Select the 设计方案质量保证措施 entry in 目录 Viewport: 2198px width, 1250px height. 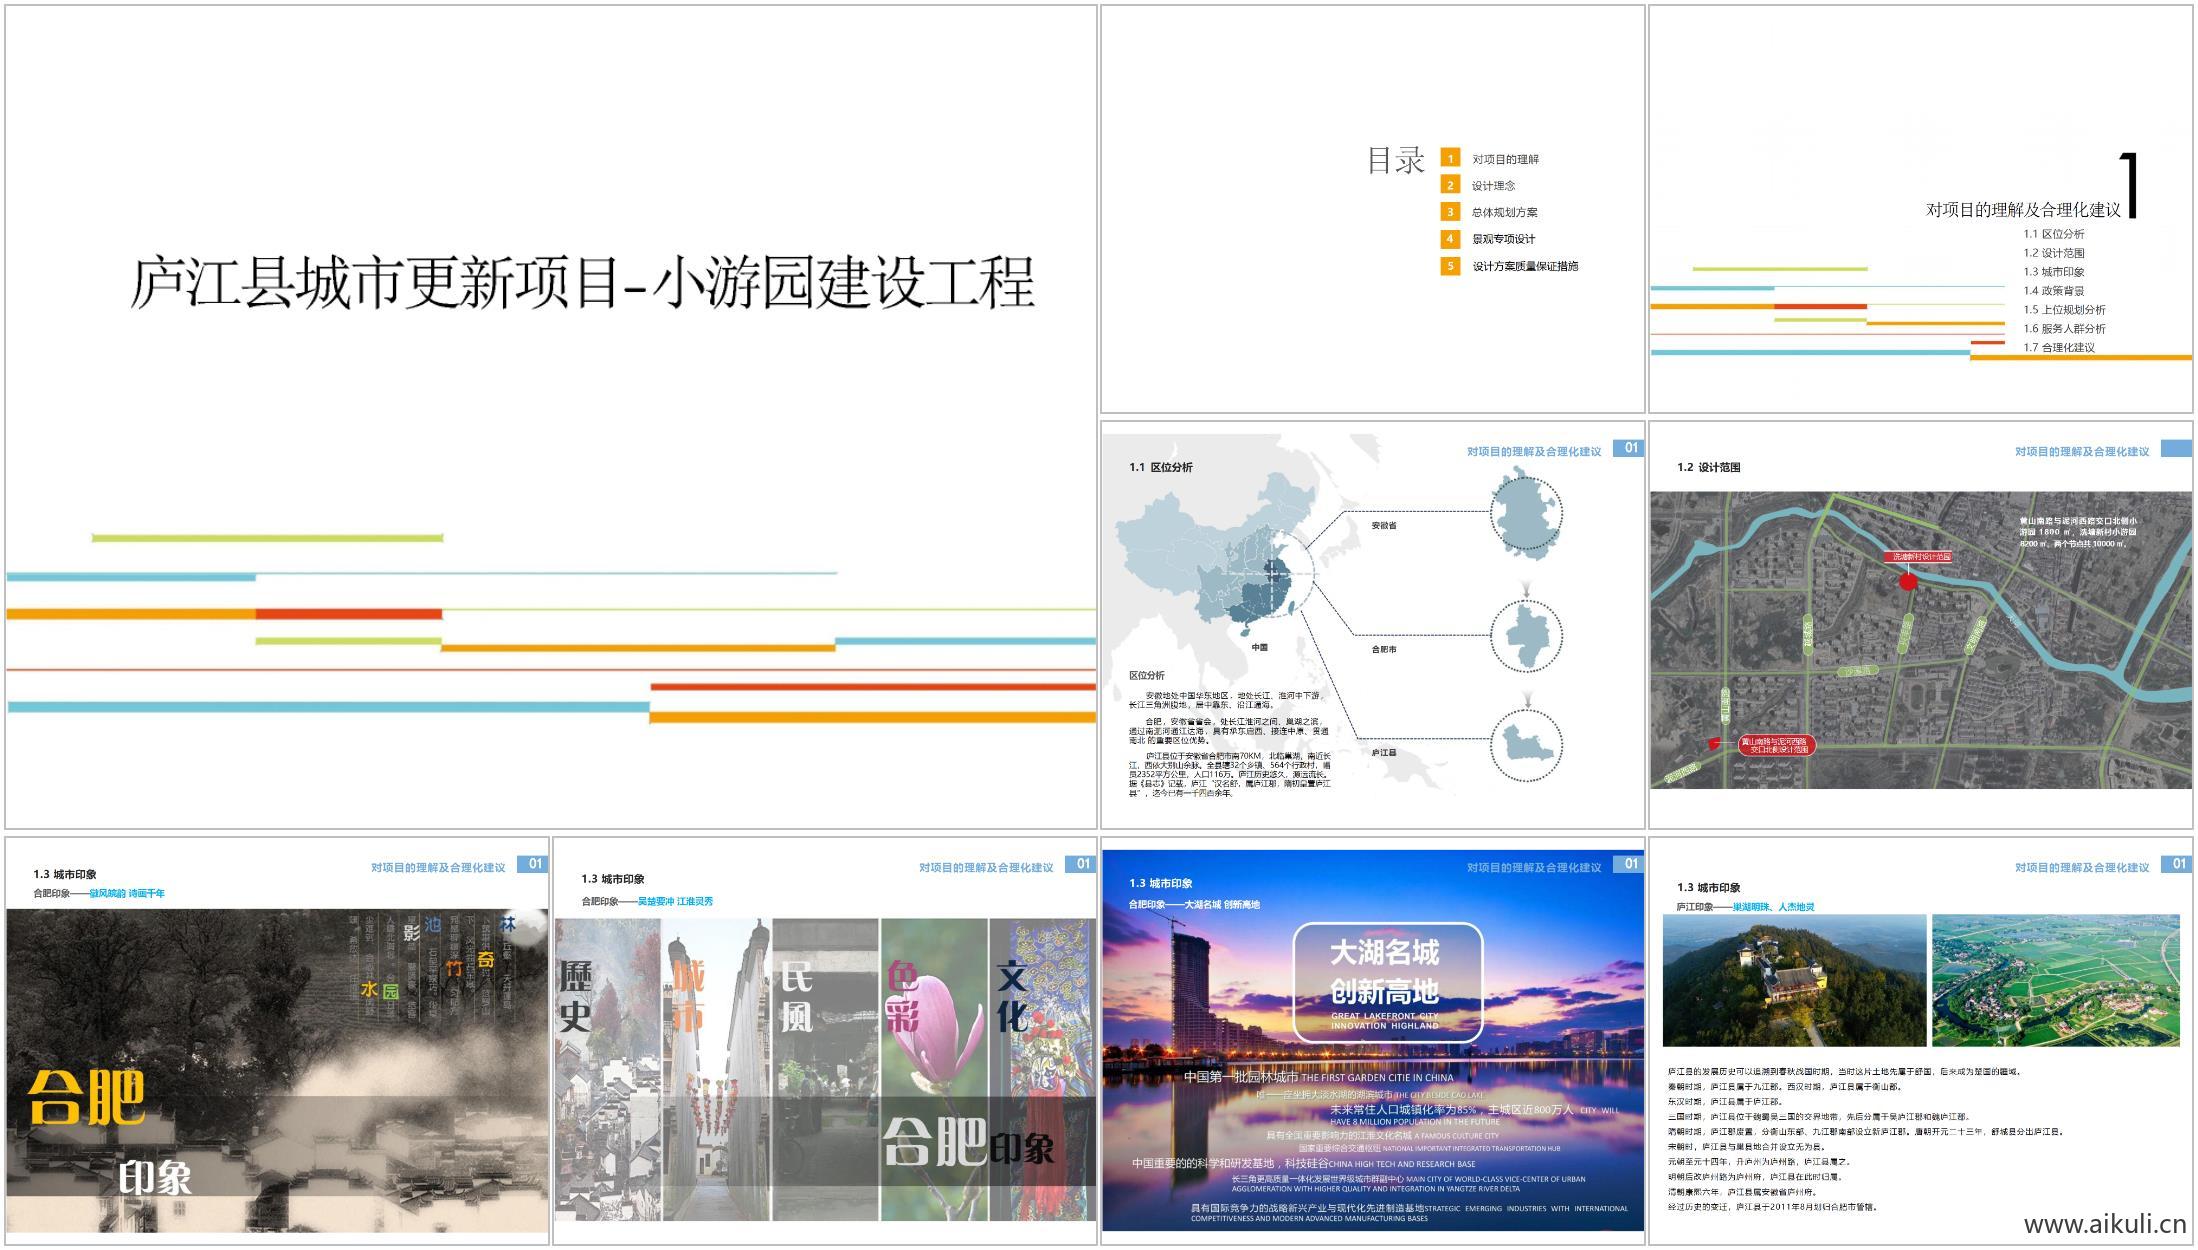[1527, 266]
